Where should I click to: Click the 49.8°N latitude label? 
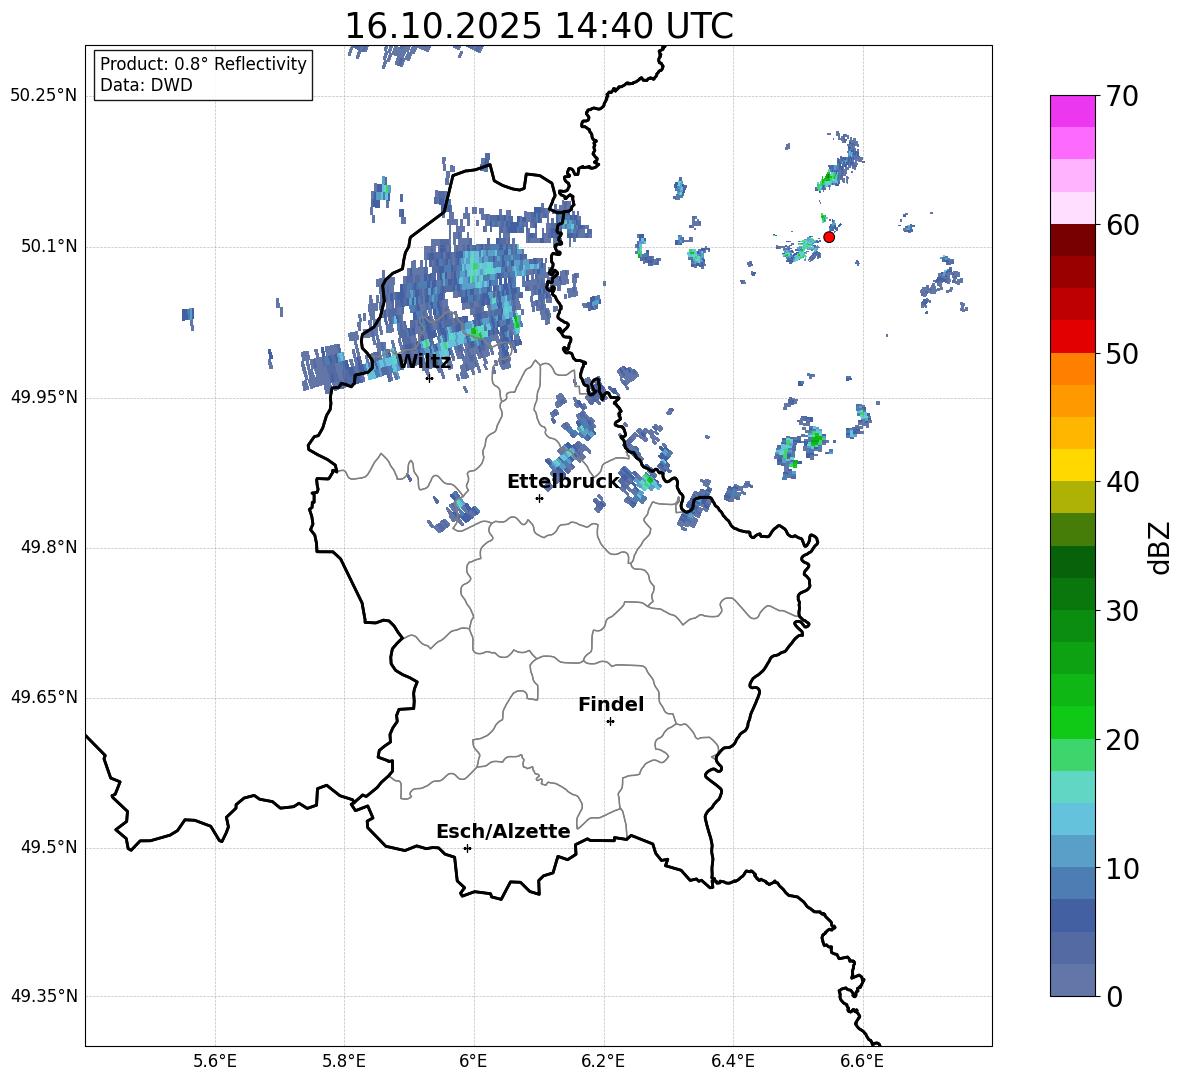[49, 547]
